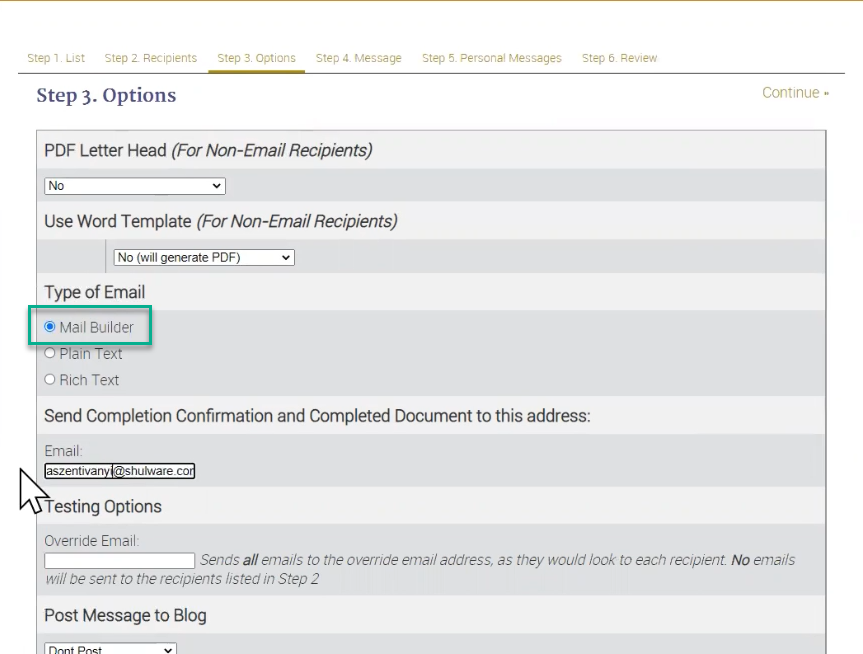The image size is (863, 654).
Task: Open Step 5. Personal Messages tab
Action: tap(491, 58)
